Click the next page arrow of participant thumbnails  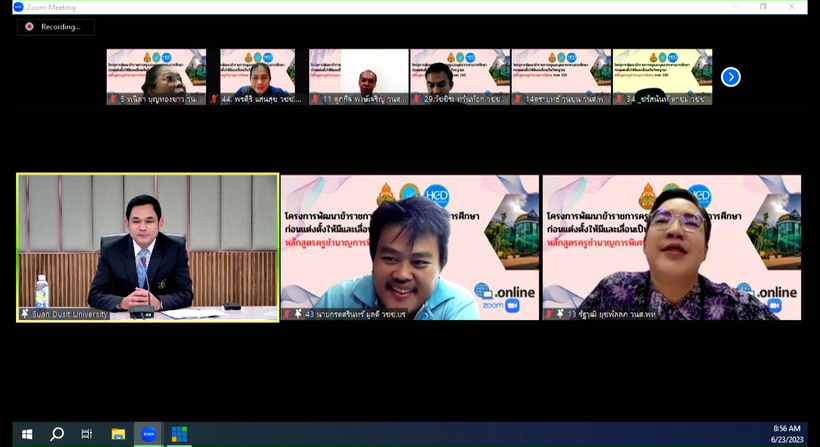coord(731,77)
